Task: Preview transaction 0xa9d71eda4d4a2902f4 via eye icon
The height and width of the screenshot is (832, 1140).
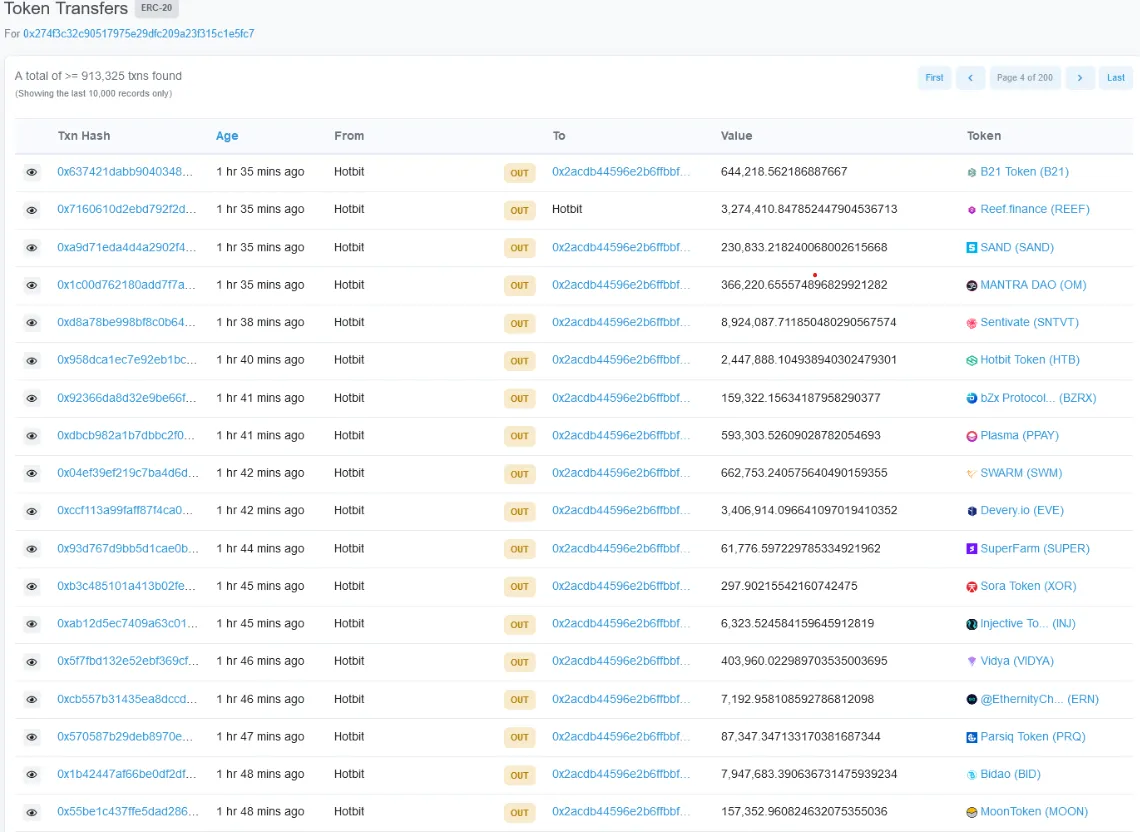Action: [32, 248]
